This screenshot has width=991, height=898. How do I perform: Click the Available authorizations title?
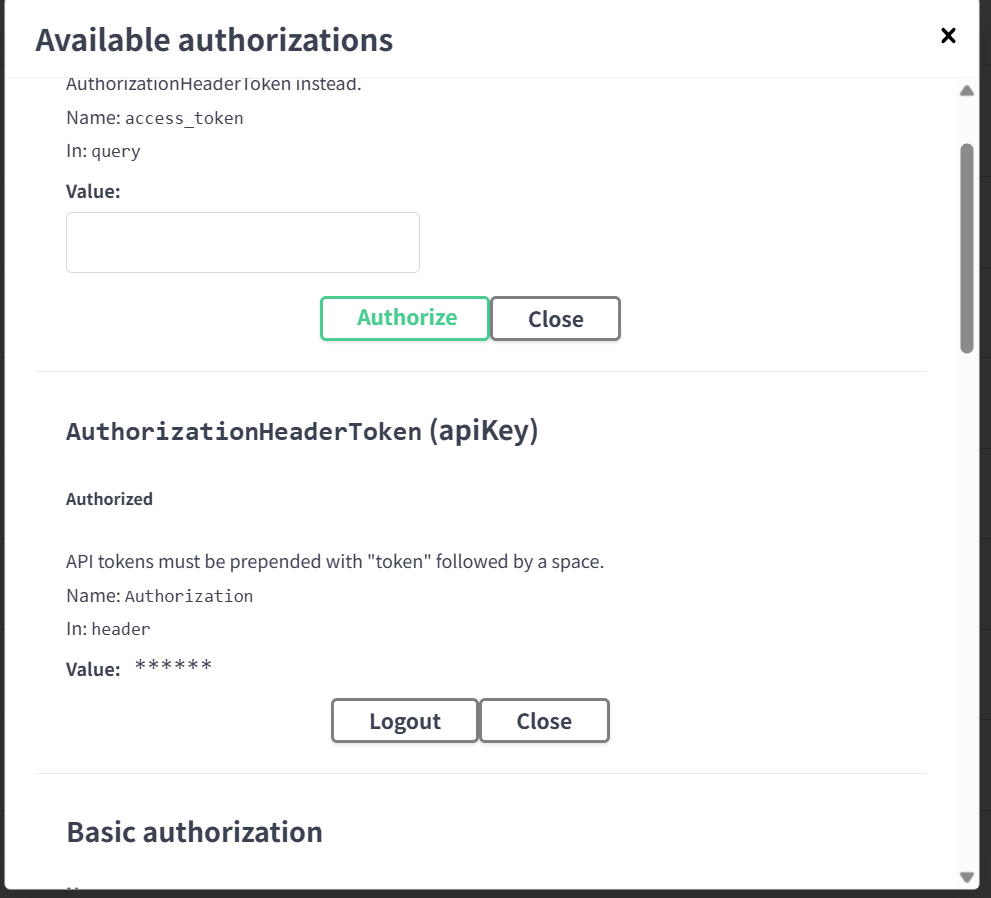pos(214,40)
